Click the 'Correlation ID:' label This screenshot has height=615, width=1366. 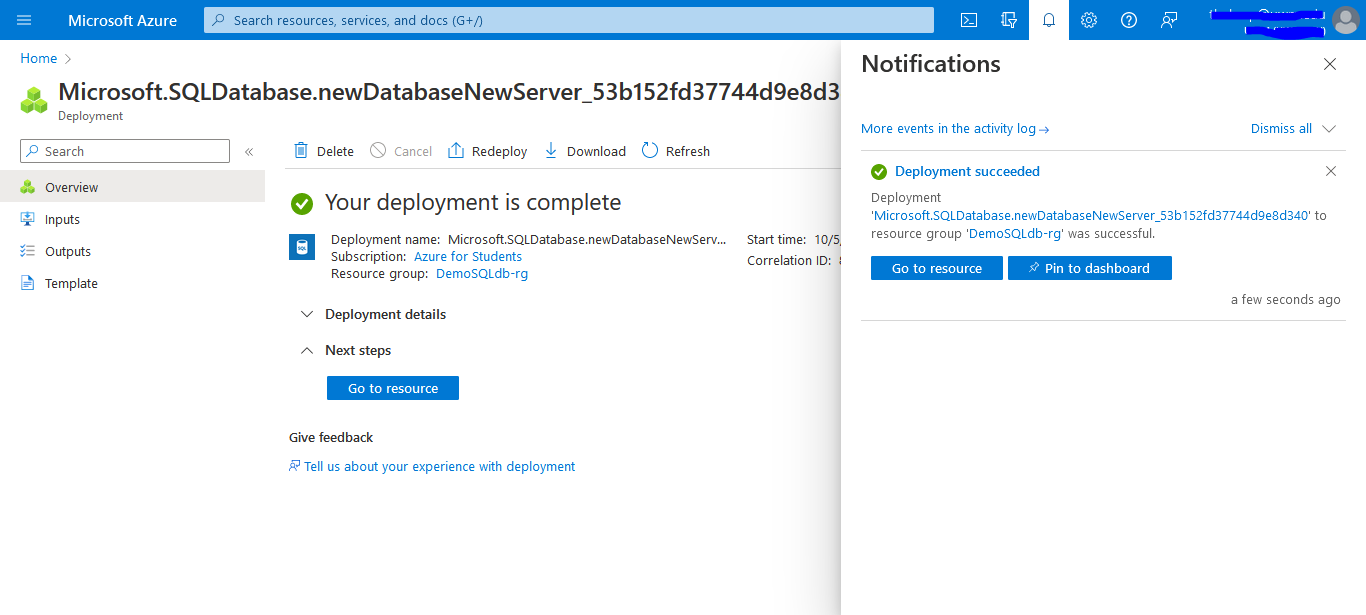tap(790, 261)
